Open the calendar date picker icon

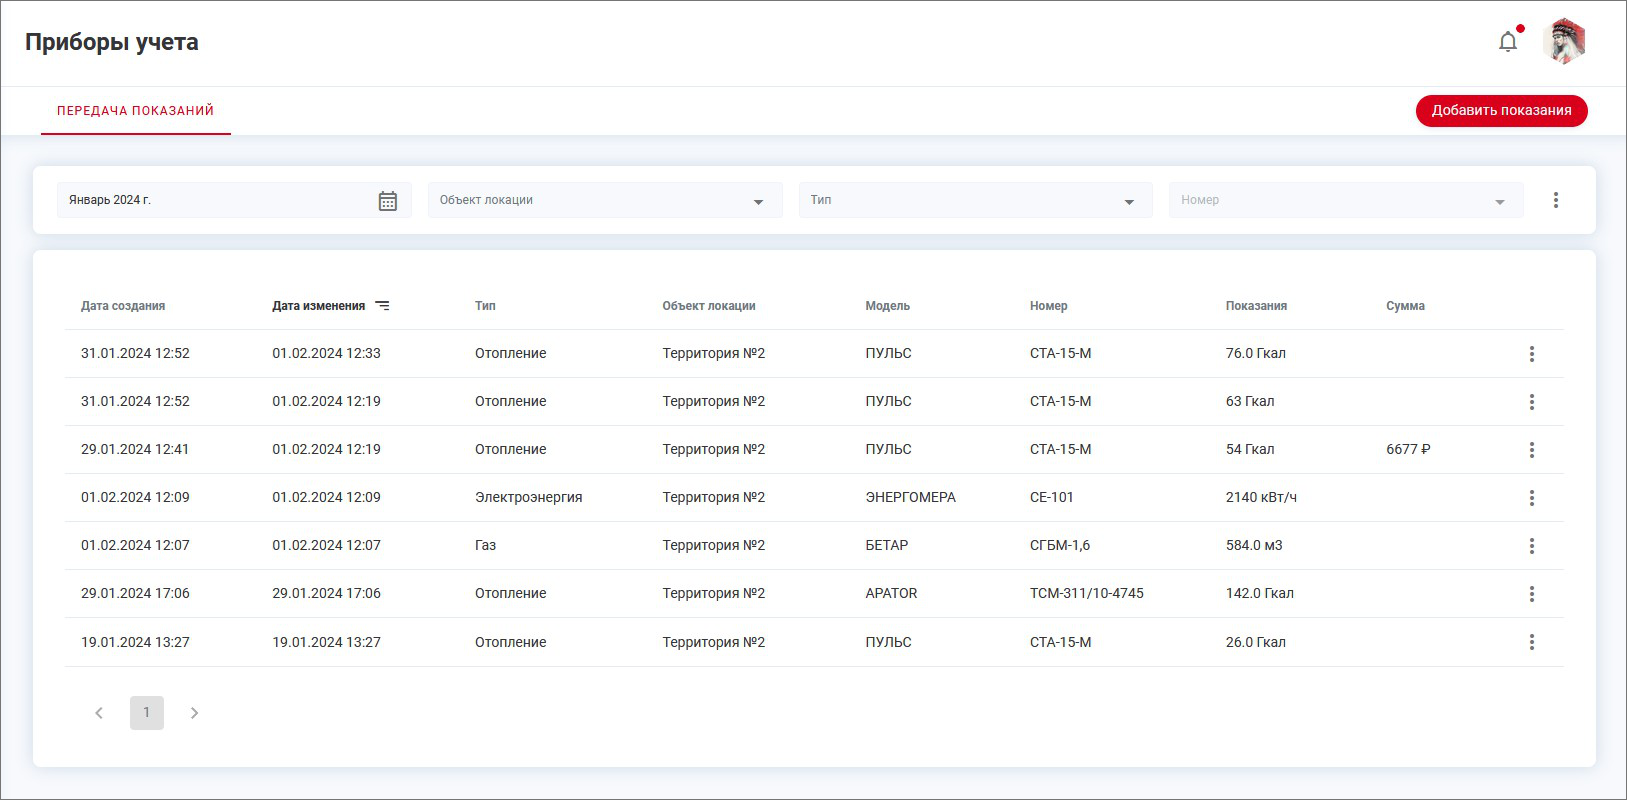(x=388, y=201)
